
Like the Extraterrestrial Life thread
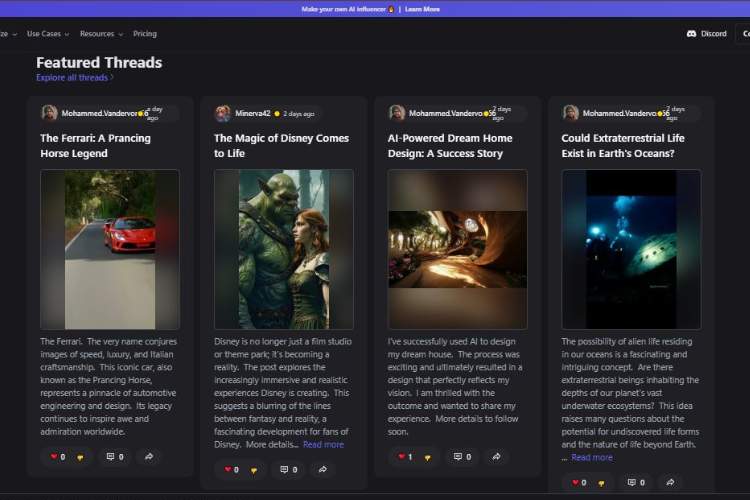click(x=576, y=483)
